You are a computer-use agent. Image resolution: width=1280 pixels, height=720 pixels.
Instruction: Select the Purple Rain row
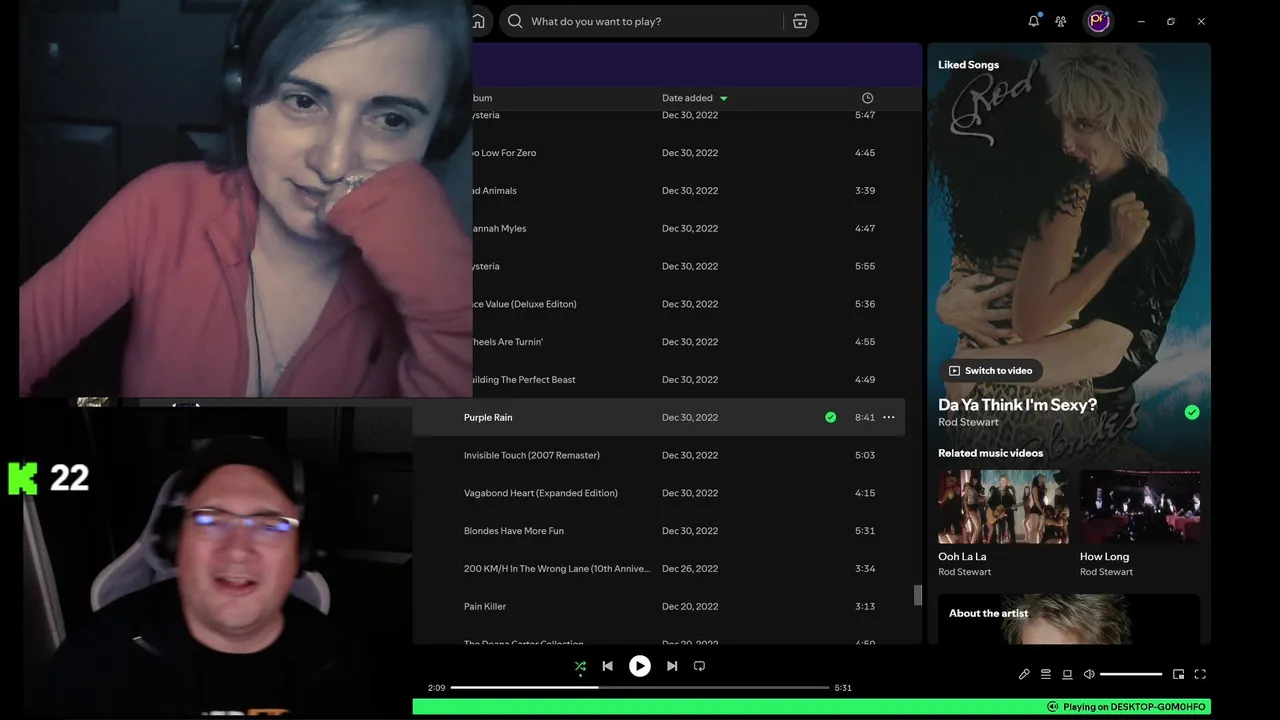[x=659, y=417]
